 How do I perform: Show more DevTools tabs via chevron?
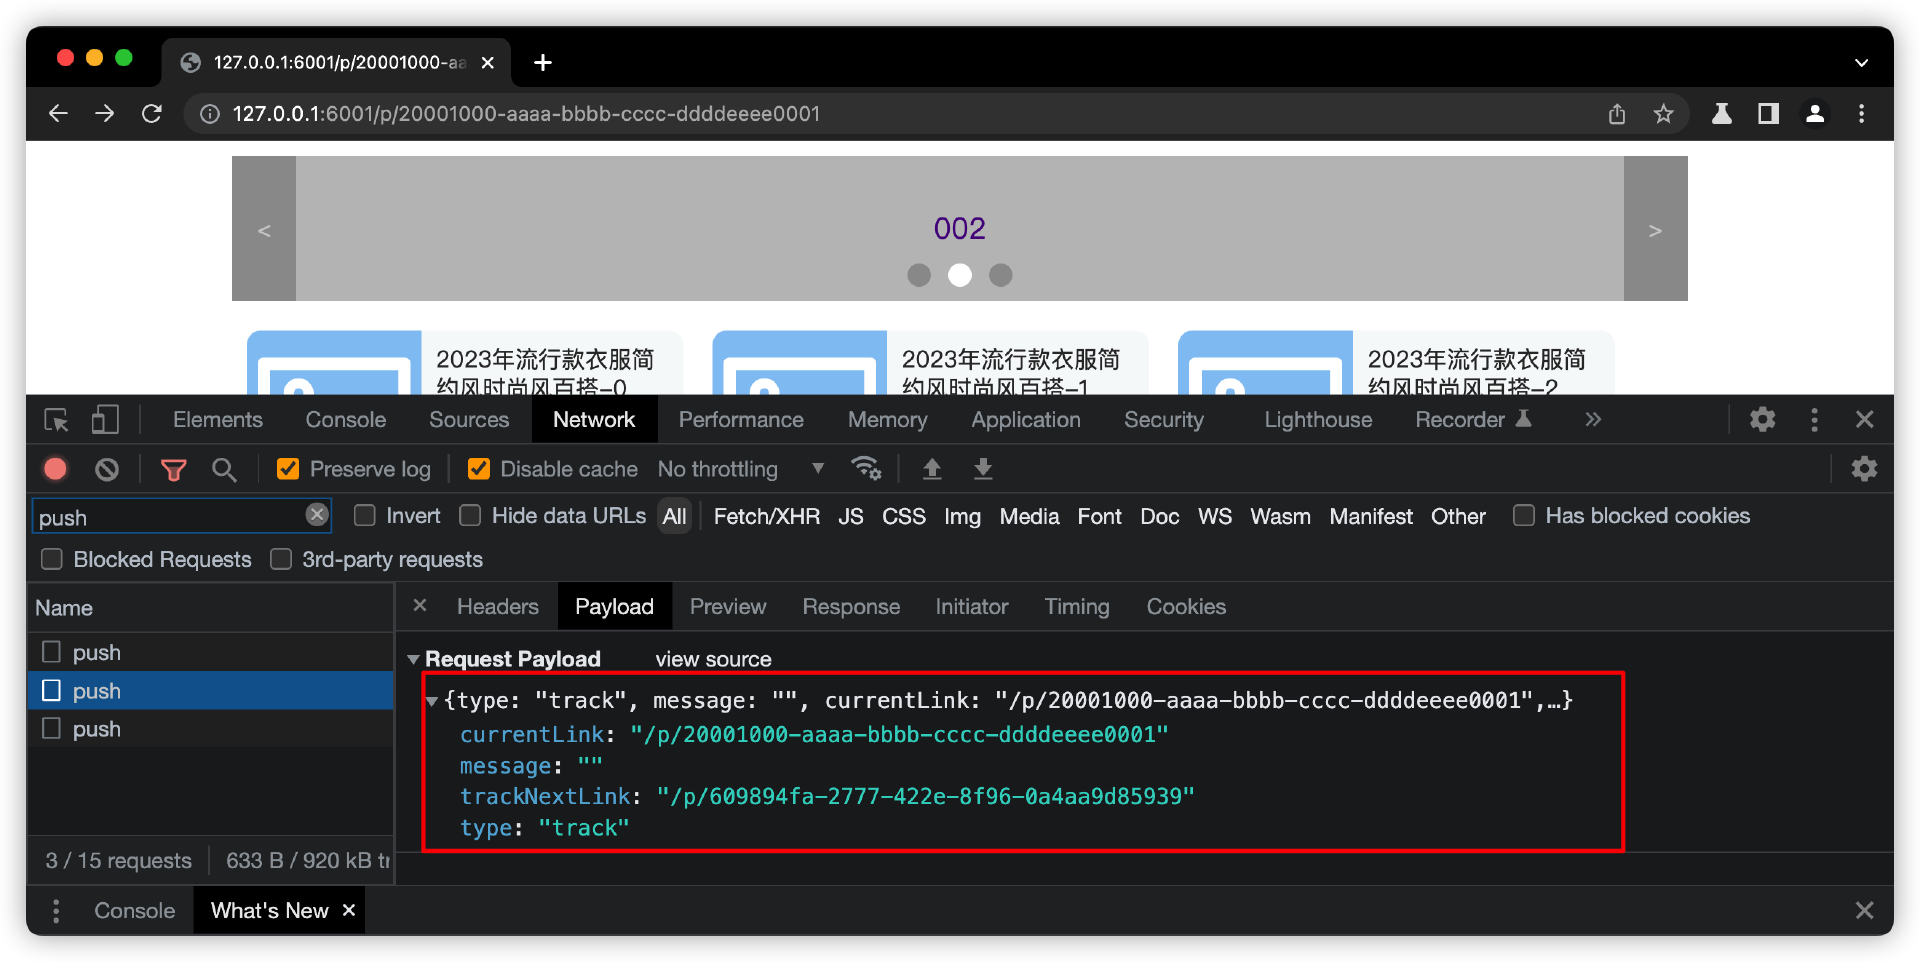pyautogui.click(x=1593, y=420)
